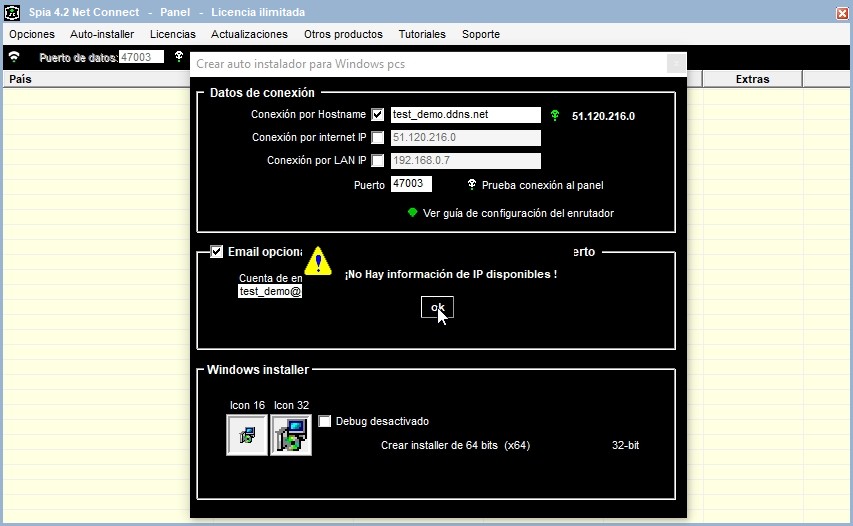
Task: Click the green antenna icon next to hostname
Action: [x=555, y=115]
